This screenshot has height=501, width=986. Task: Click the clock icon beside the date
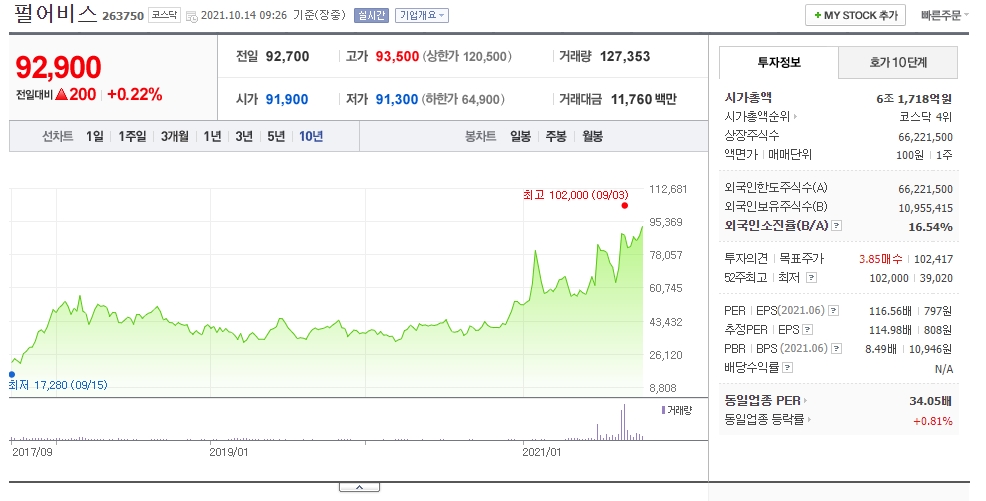coord(192,16)
